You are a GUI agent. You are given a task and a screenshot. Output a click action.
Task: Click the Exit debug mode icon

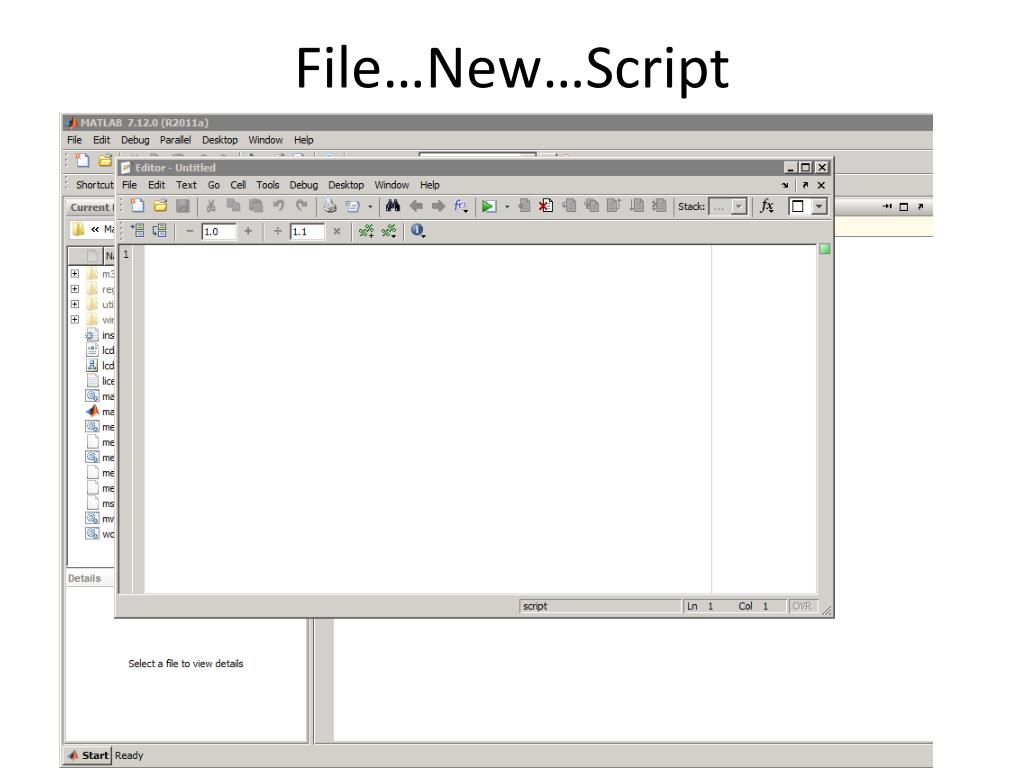click(659, 206)
